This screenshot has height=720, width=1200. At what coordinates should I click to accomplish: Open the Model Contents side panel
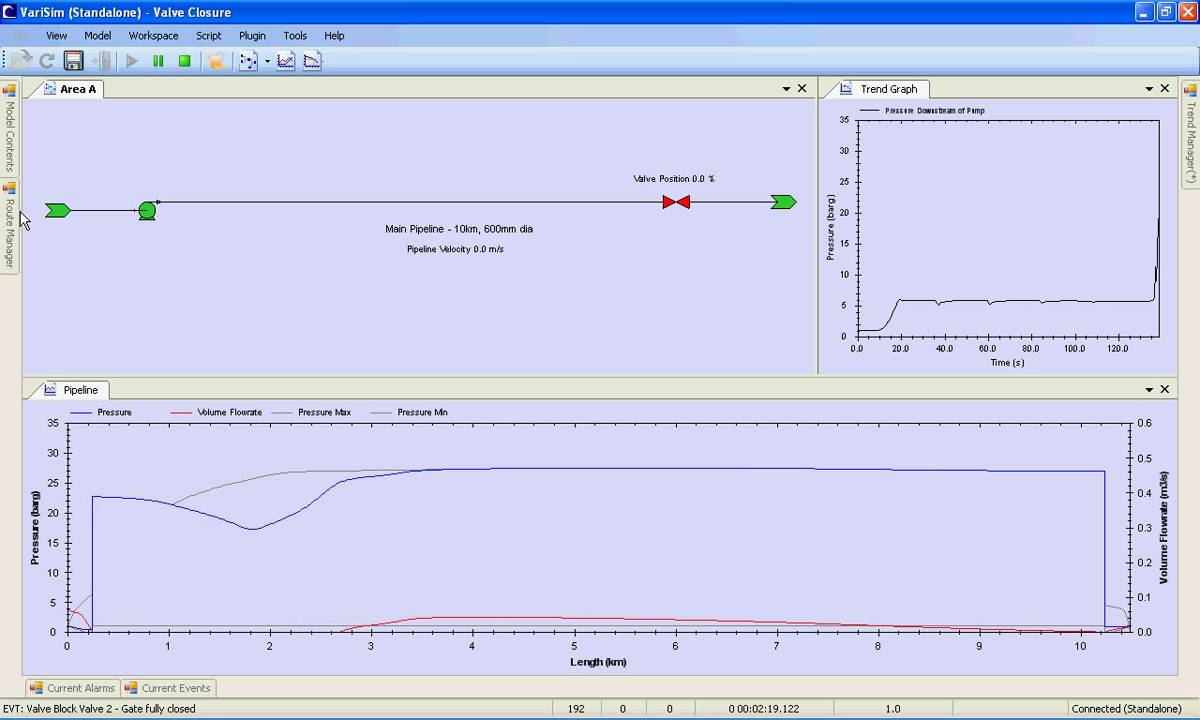click(x=9, y=128)
